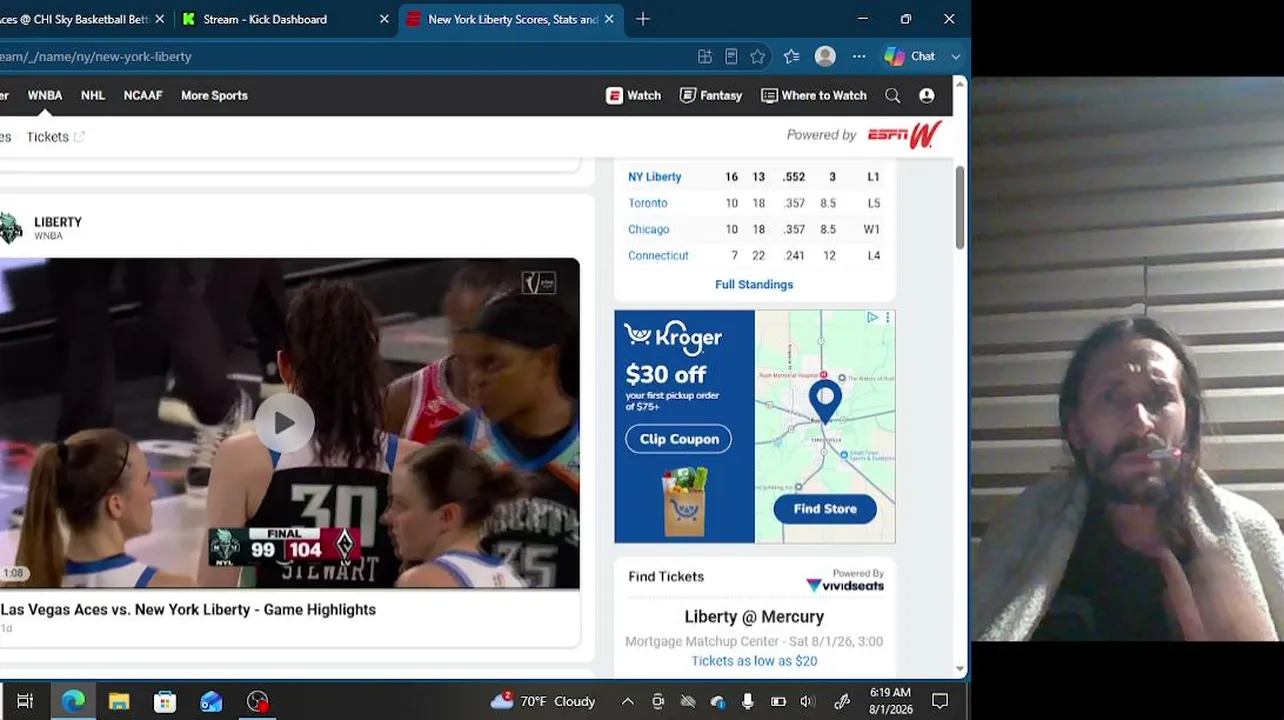Click the Meet Now tray icon

click(x=658, y=702)
